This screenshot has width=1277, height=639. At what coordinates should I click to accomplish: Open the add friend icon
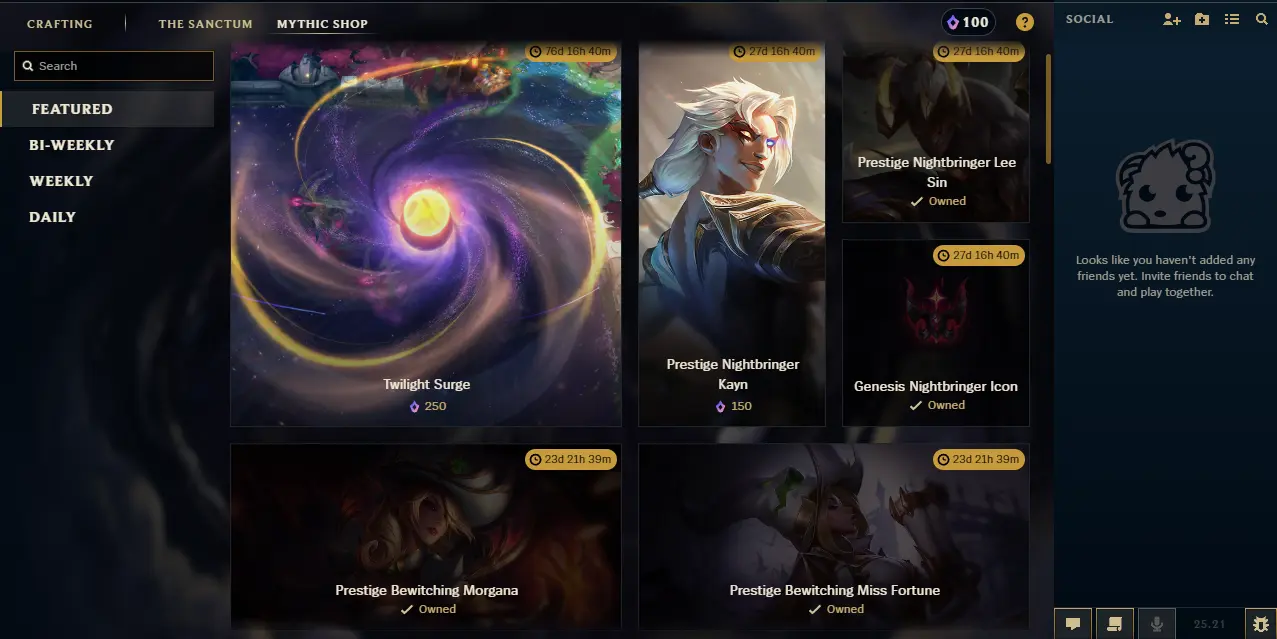click(1172, 19)
